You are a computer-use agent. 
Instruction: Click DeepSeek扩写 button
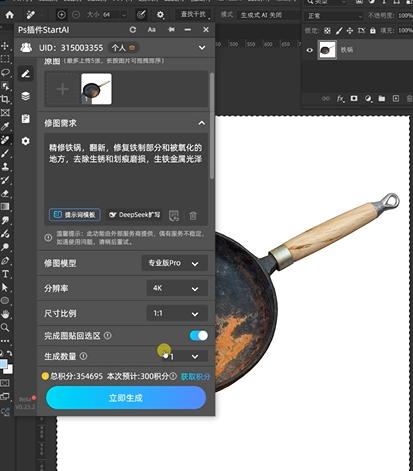pyautogui.click(x=134, y=215)
